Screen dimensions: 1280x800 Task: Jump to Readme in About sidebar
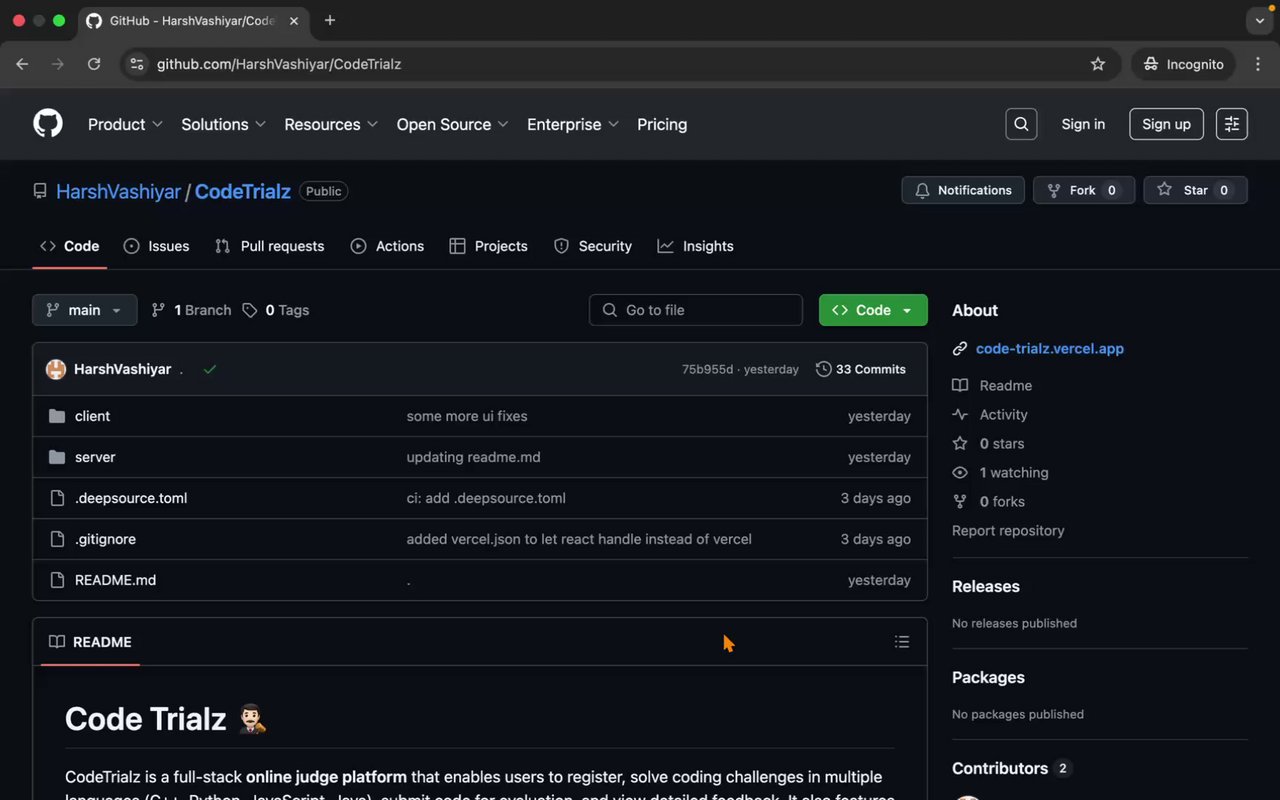point(992,385)
